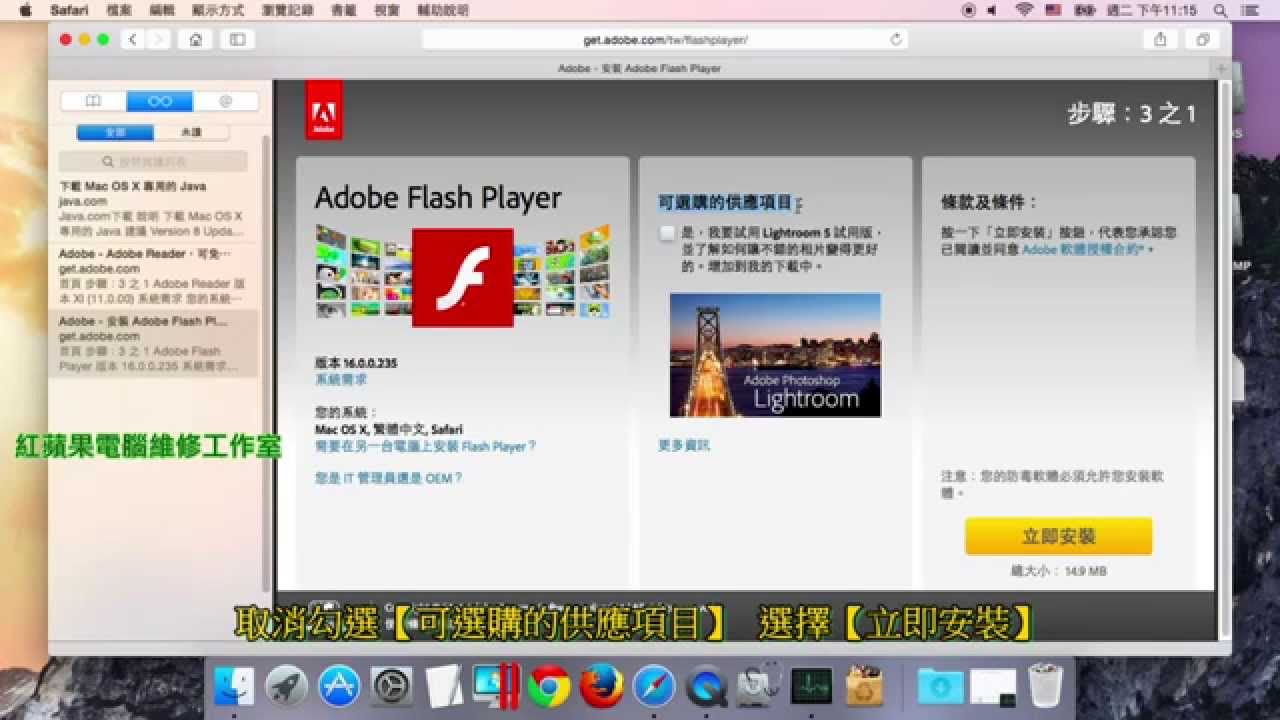Open the Java for Mac OS X reading item
The width and height of the screenshot is (1280, 720).
click(x=153, y=208)
